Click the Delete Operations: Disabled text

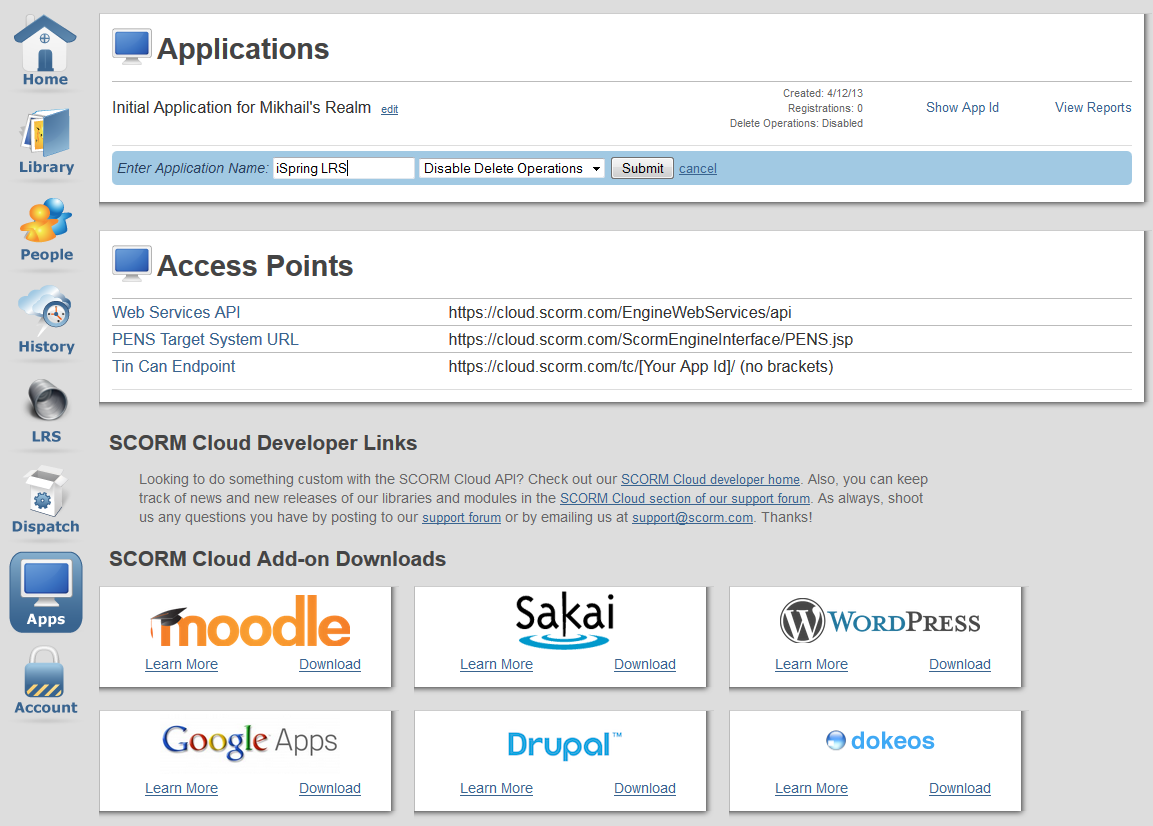[x=796, y=124]
